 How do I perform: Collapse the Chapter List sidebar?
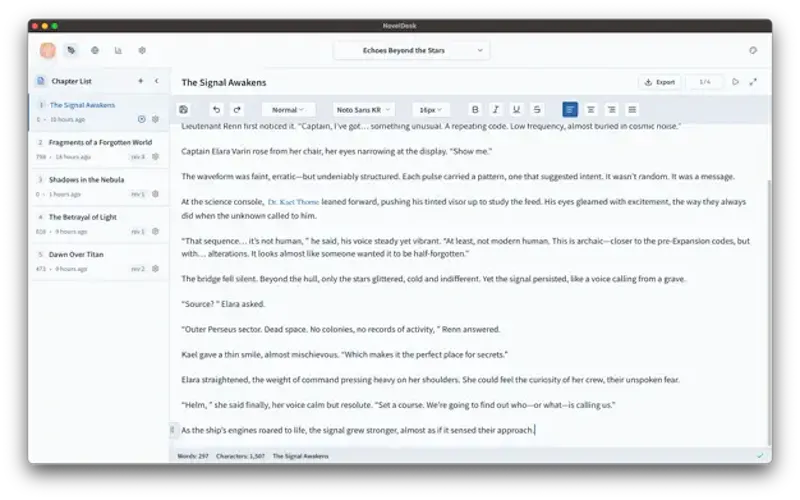click(x=157, y=81)
